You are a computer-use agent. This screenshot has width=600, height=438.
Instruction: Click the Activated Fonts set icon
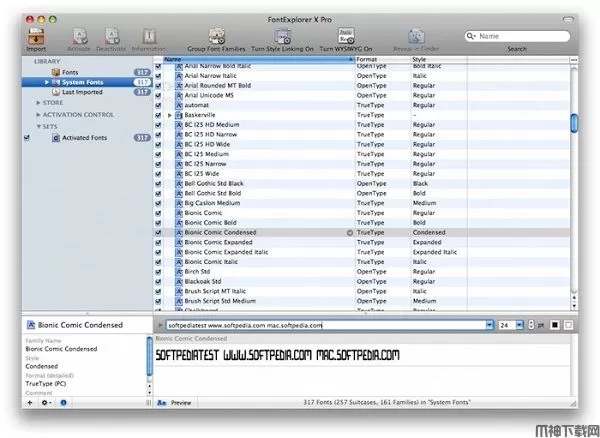pyautogui.click(x=56, y=138)
